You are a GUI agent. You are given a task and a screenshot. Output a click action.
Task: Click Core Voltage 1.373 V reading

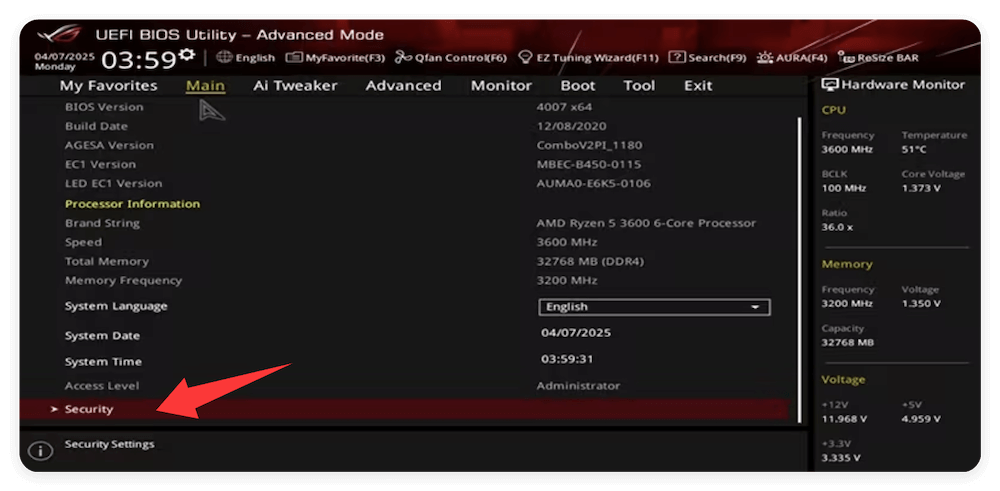[921, 188]
